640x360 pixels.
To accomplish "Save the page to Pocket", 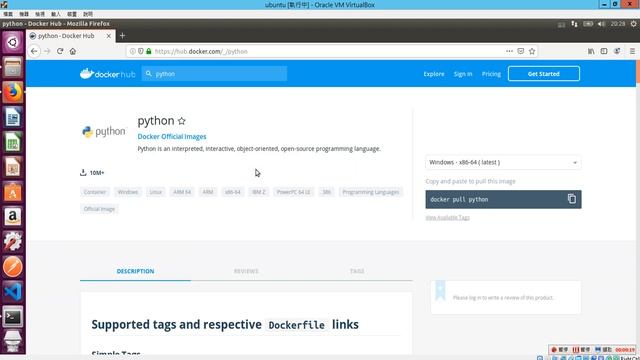I will click(x=520, y=51).
